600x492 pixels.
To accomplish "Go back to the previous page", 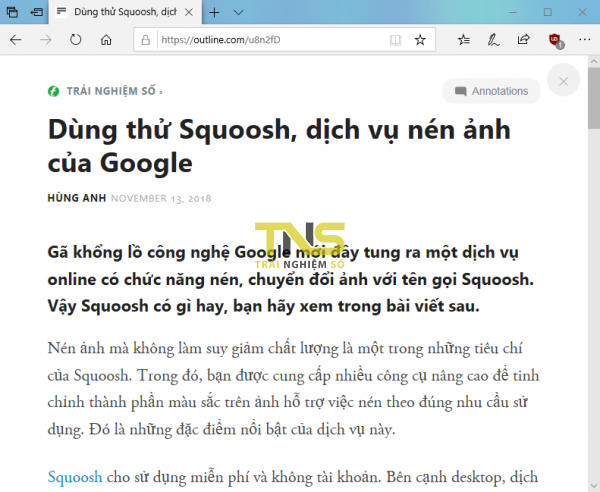I will pos(15,40).
